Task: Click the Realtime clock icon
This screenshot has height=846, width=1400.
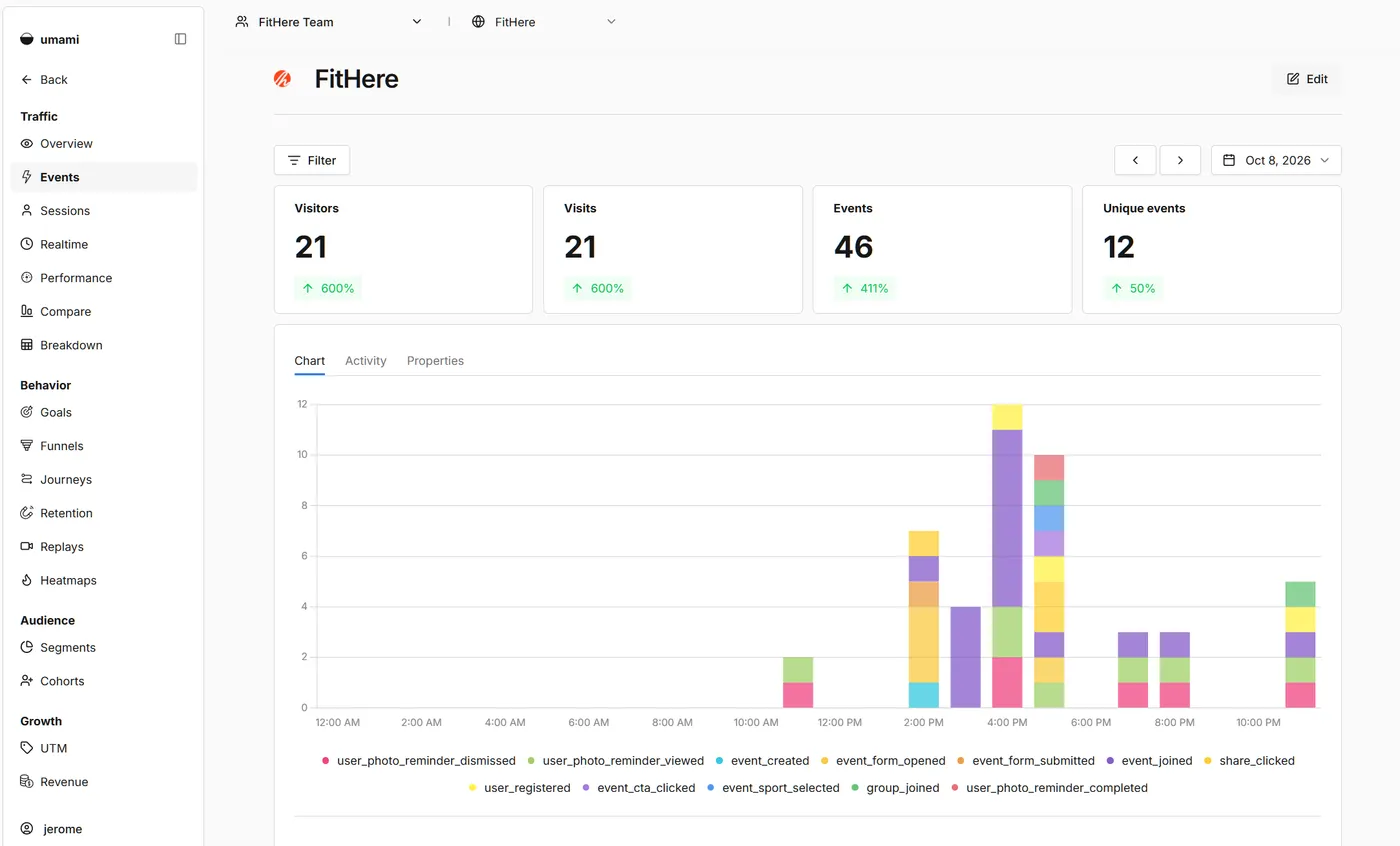Action: [x=27, y=244]
